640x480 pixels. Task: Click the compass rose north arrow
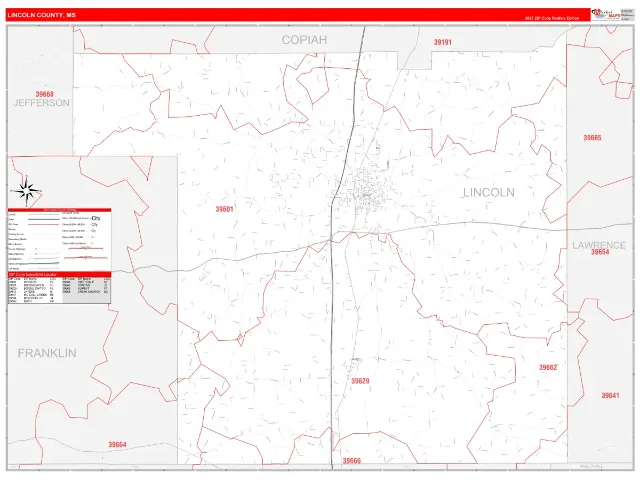[26, 191]
